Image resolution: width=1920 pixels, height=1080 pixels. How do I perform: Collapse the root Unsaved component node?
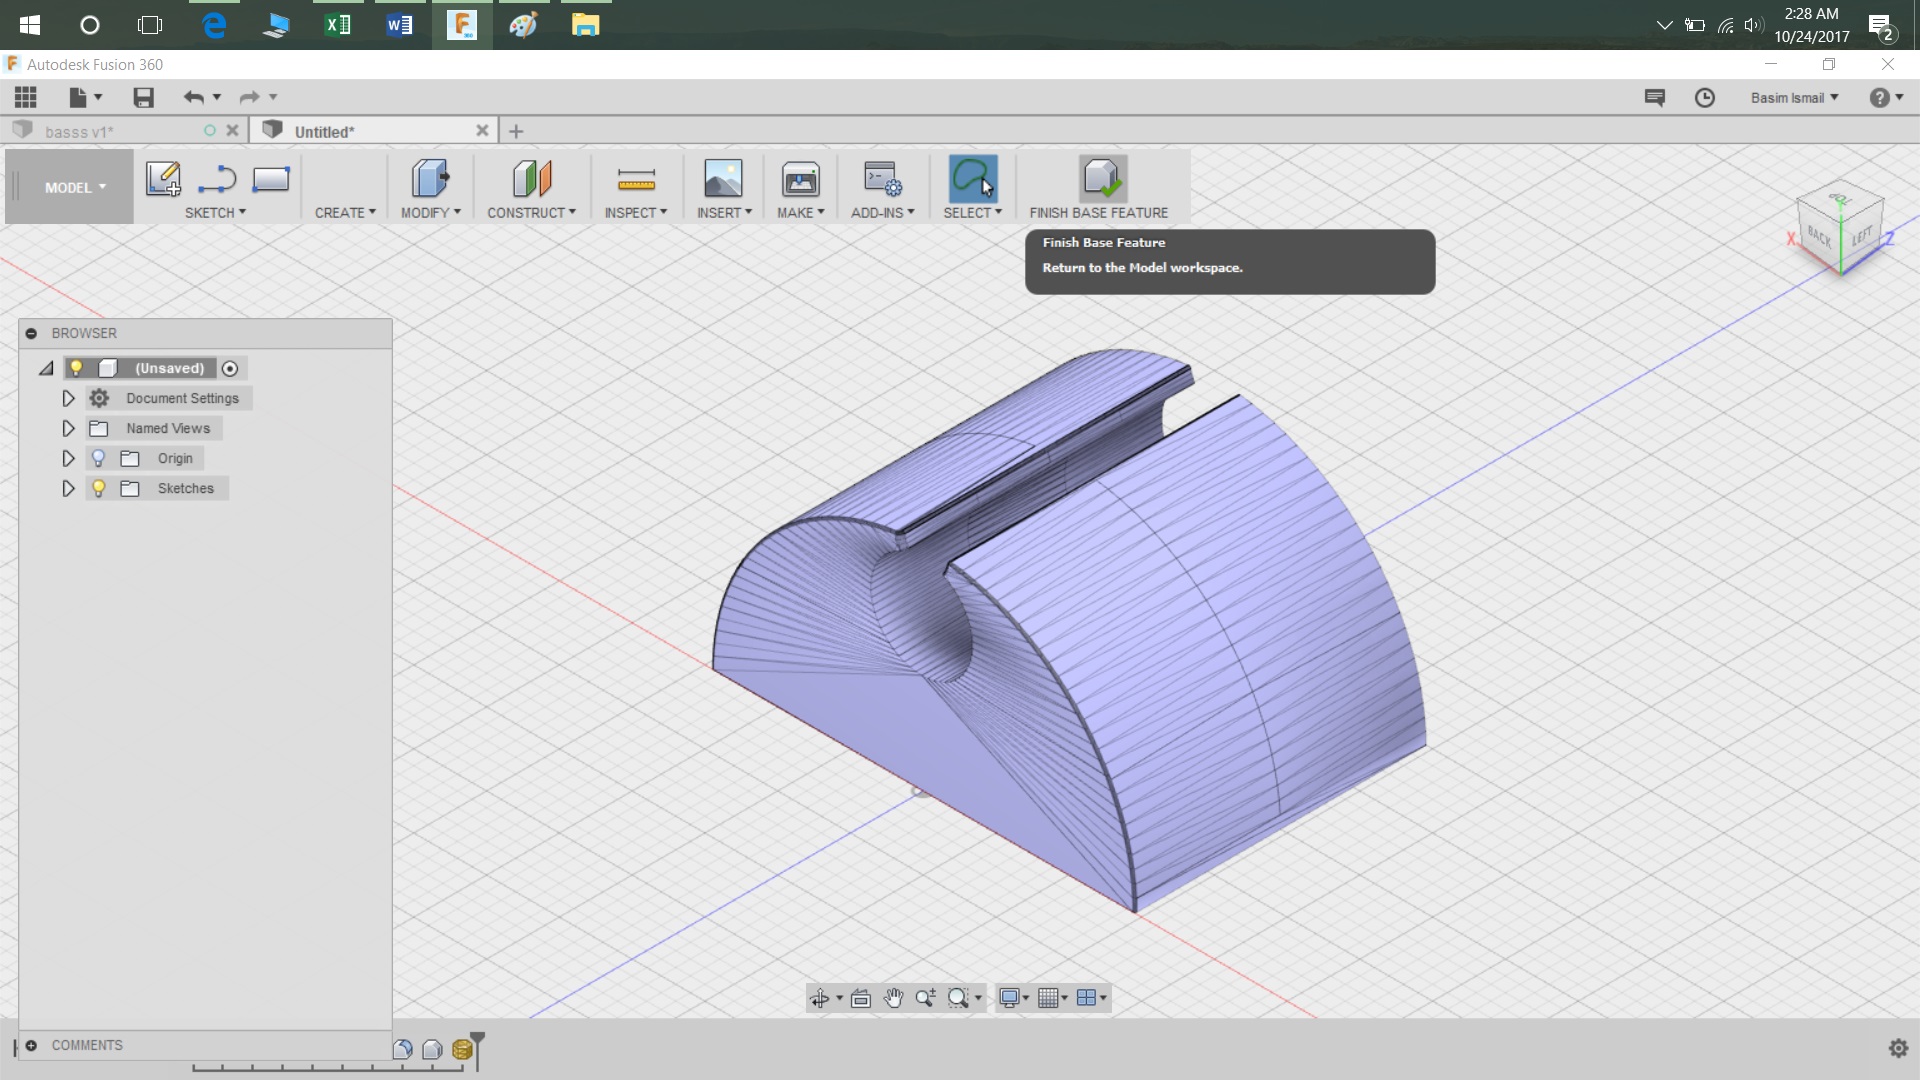point(46,368)
